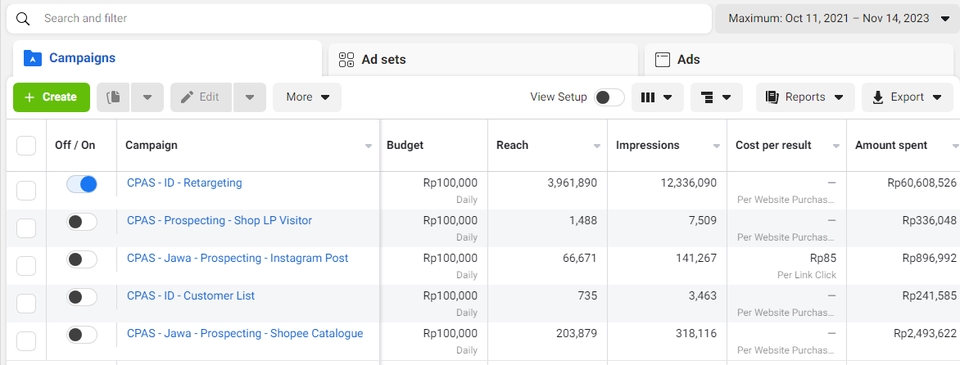Tick the select-all header checkbox
The width and height of the screenshot is (960, 365).
pyautogui.click(x=26, y=146)
